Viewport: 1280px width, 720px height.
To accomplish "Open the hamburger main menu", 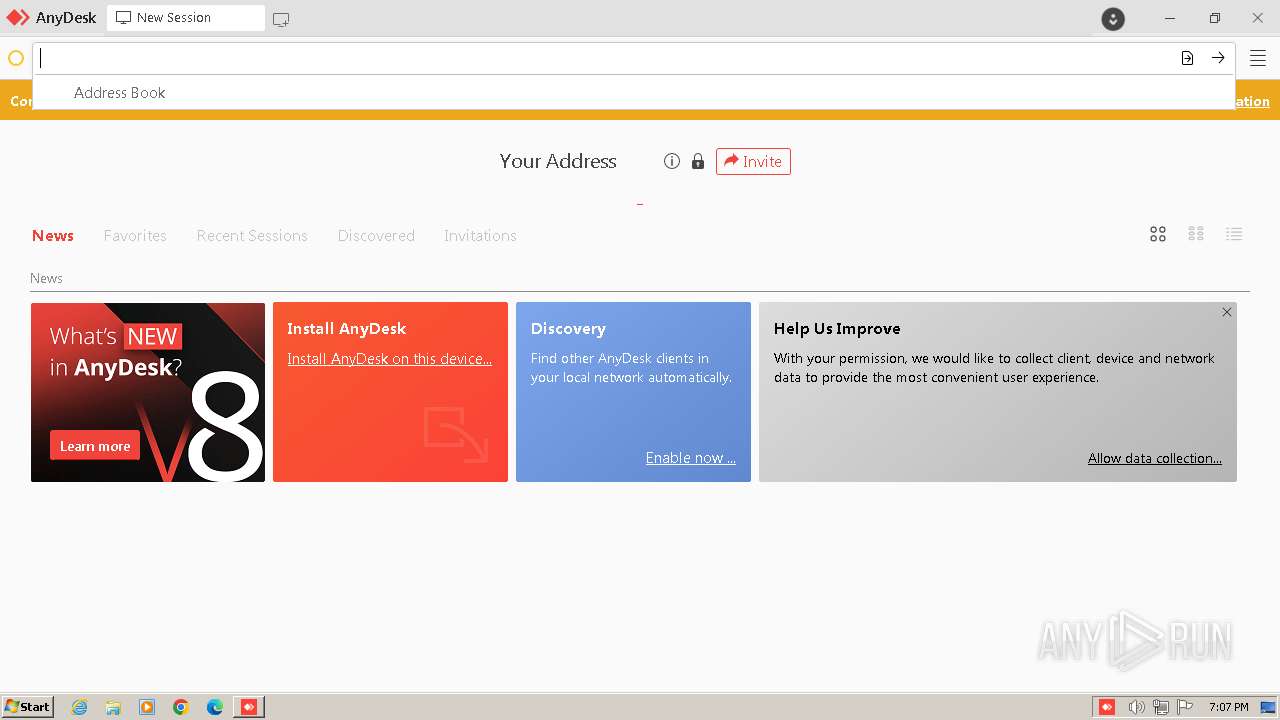I will 1258,58.
